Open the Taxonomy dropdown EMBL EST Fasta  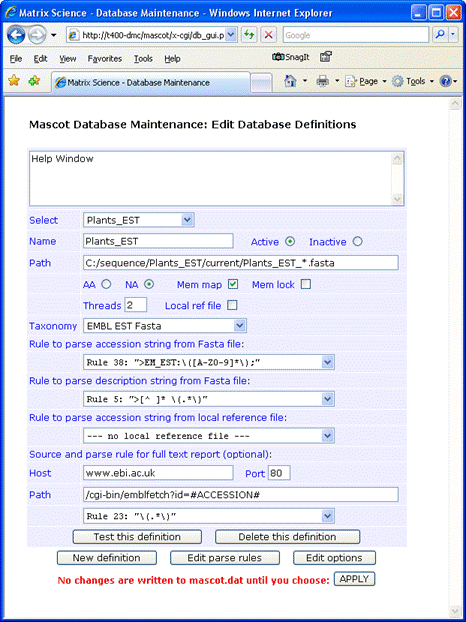[165, 326]
